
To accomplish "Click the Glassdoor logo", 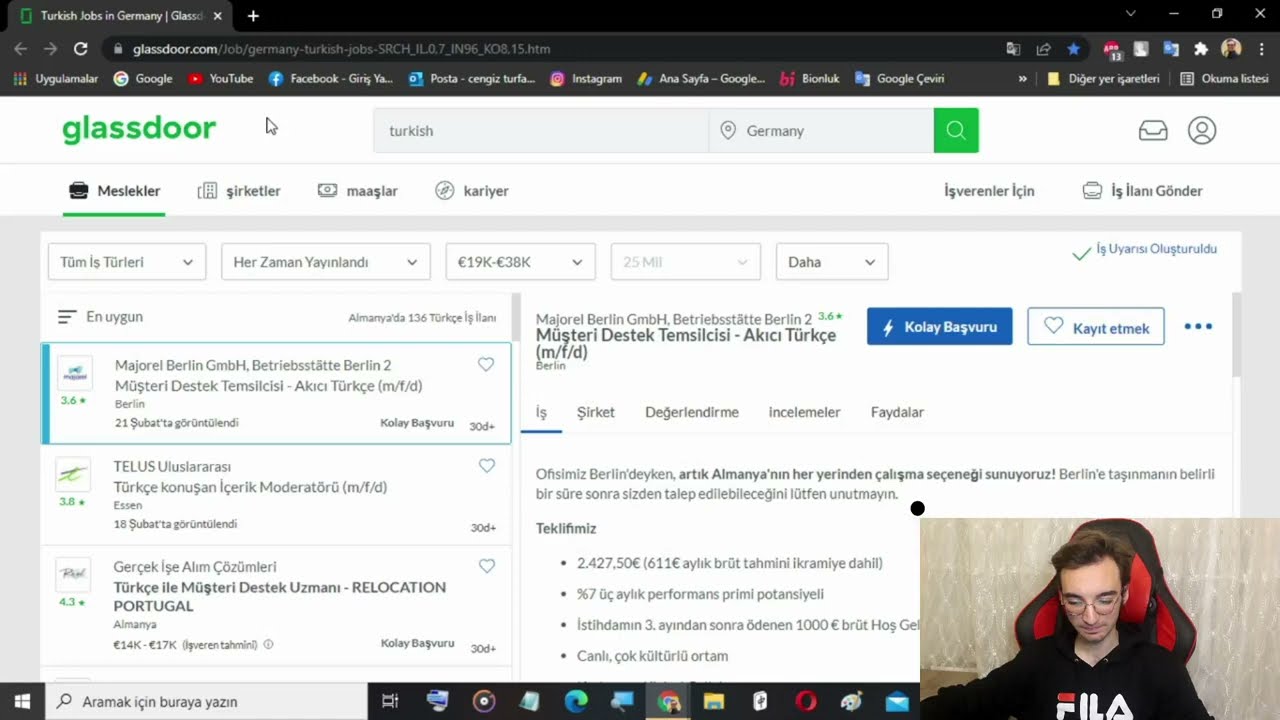I will pyautogui.click(x=139, y=129).
